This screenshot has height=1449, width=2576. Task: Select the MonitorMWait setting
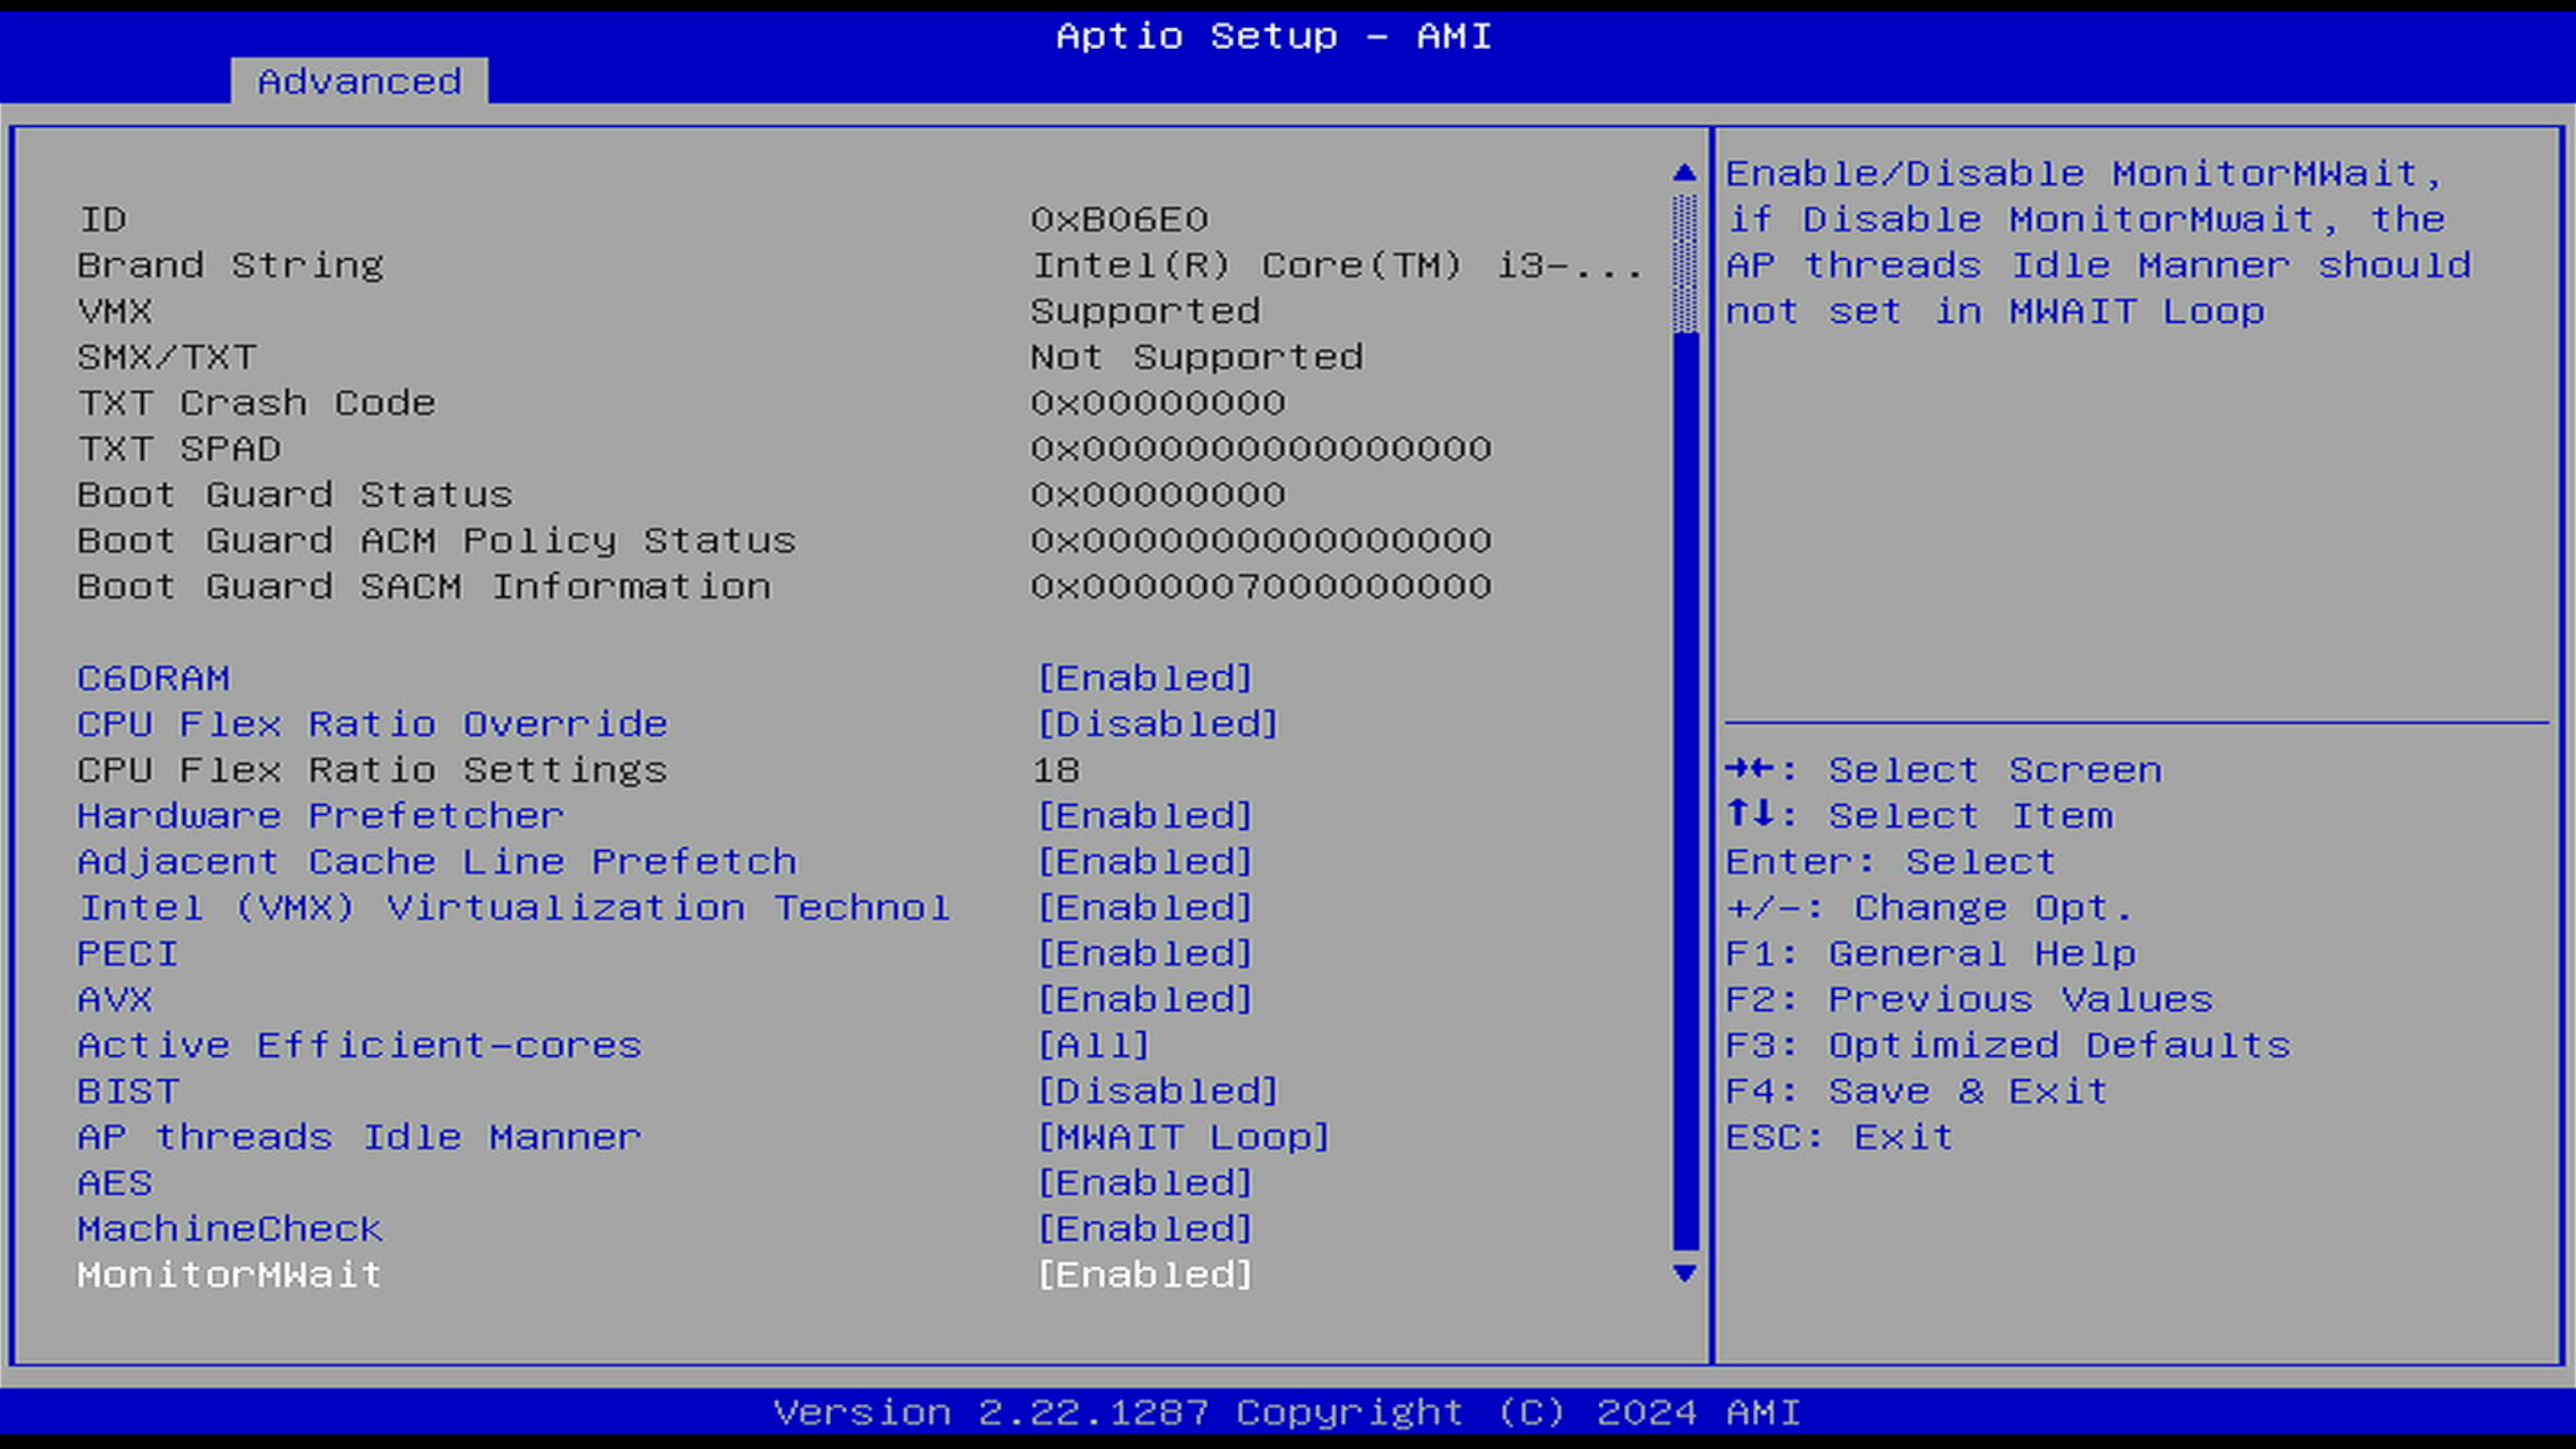click(229, 1275)
